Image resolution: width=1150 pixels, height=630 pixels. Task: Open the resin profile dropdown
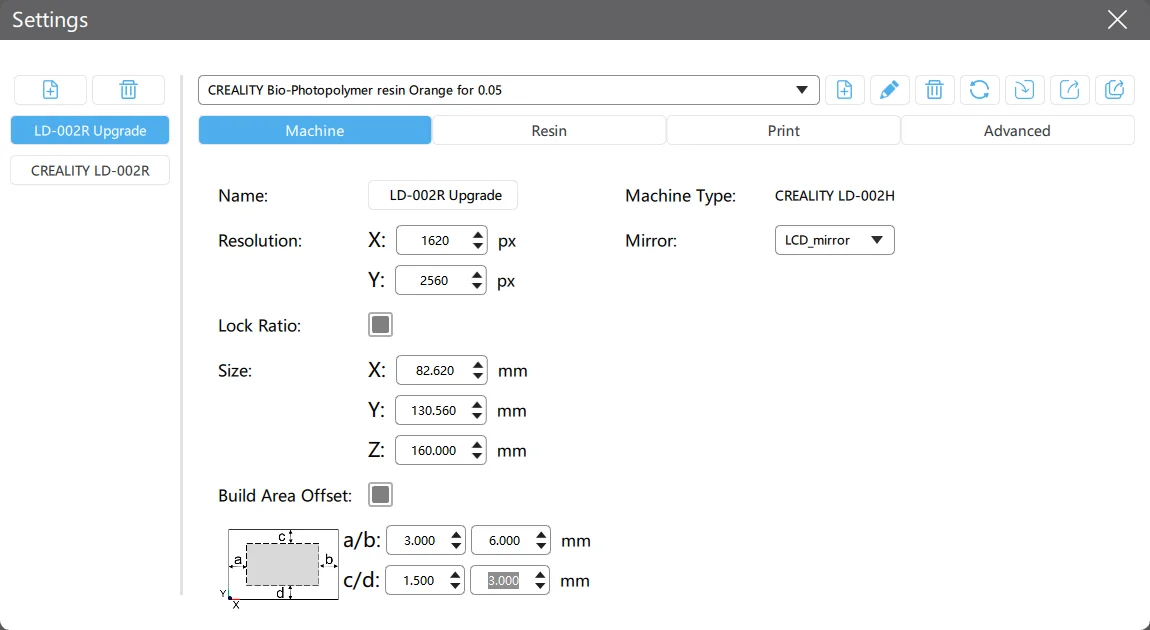point(509,90)
